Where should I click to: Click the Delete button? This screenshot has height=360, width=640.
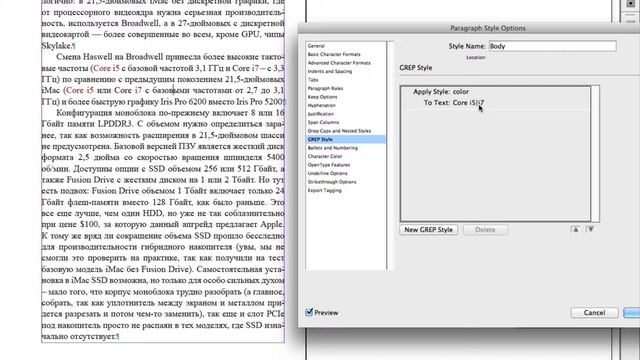coord(485,230)
